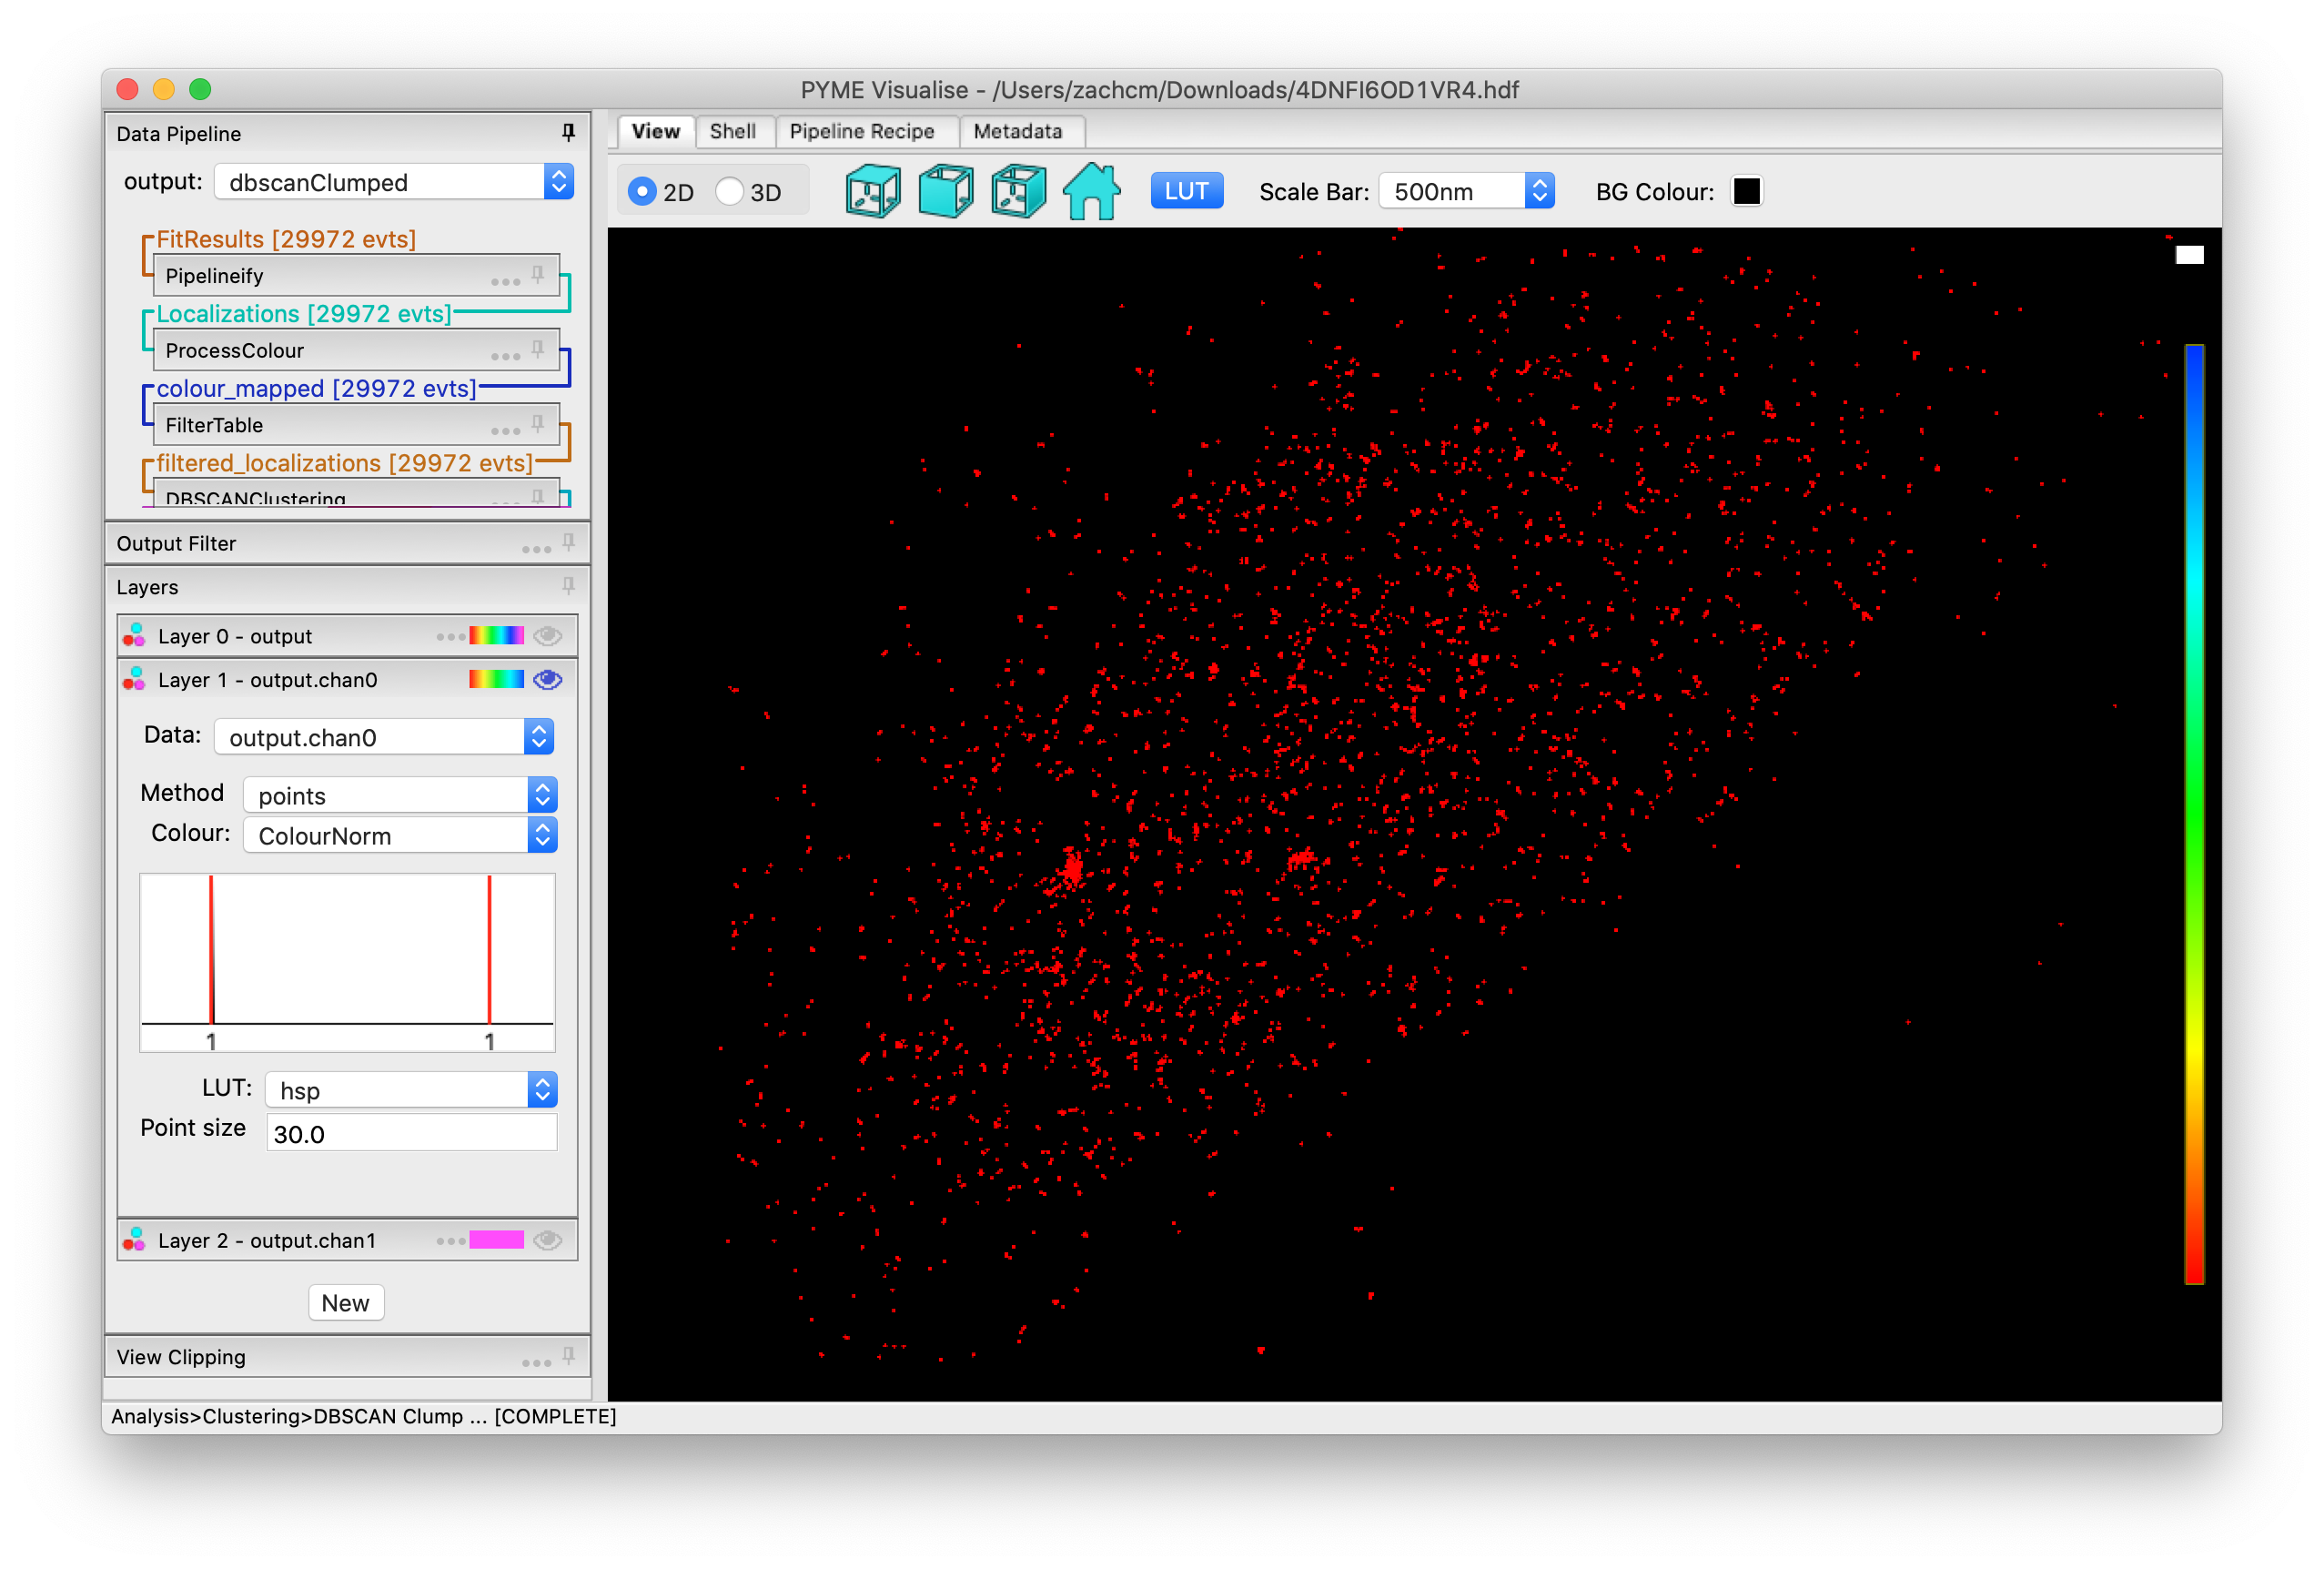Click the first cube view icon
The image size is (2324, 1569).
click(x=872, y=191)
